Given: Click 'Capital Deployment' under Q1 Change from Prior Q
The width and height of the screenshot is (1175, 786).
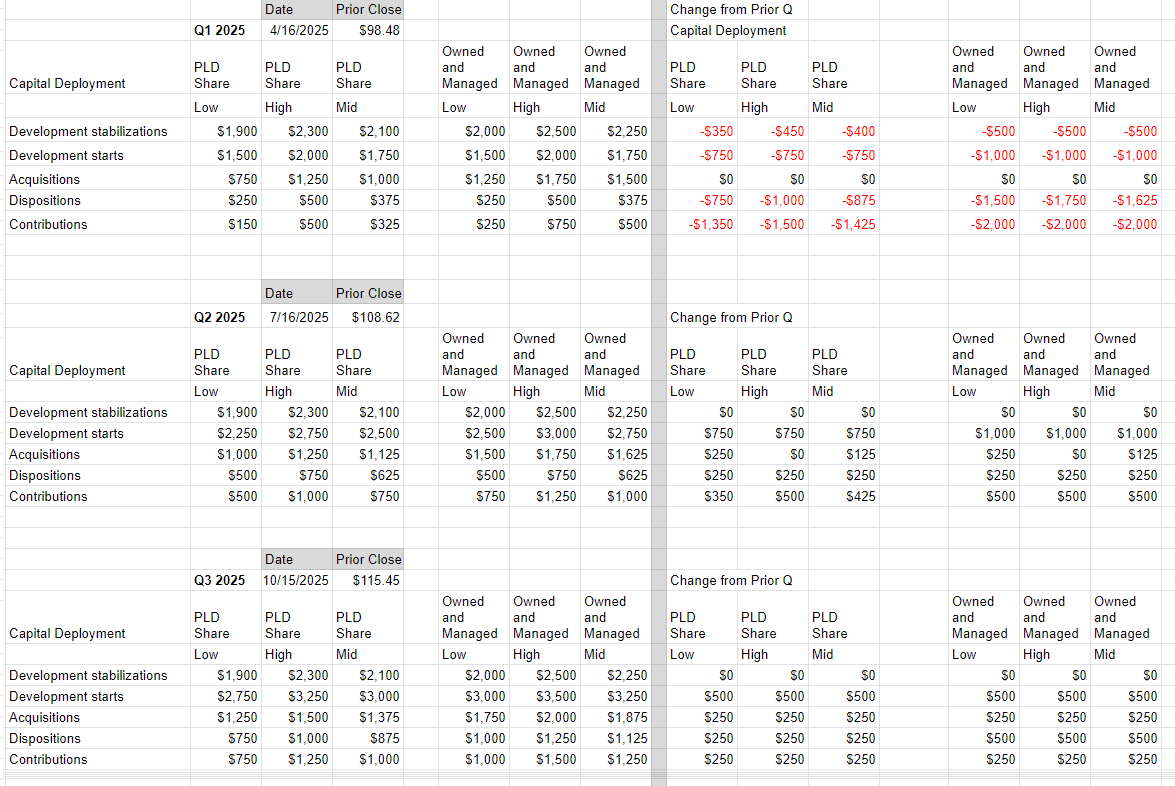Looking at the screenshot, I should (x=728, y=31).
